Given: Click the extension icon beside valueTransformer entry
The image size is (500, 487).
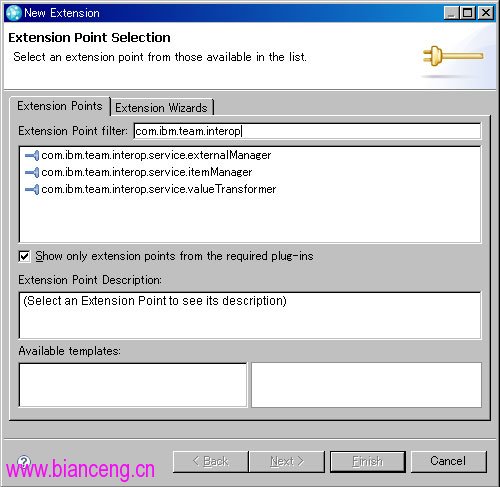Looking at the screenshot, I should (32, 189).
